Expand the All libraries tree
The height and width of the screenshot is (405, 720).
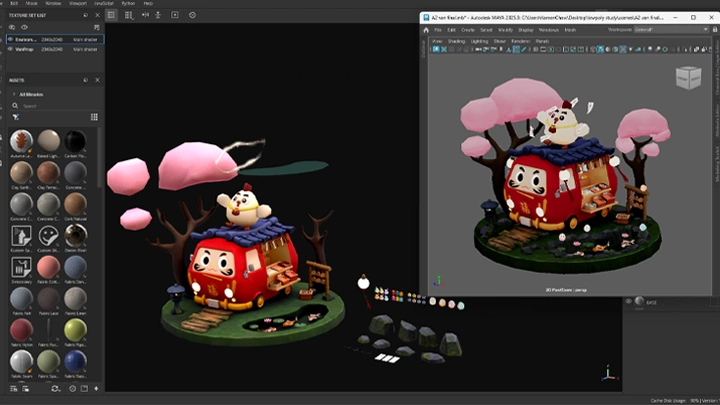(13, 94)
